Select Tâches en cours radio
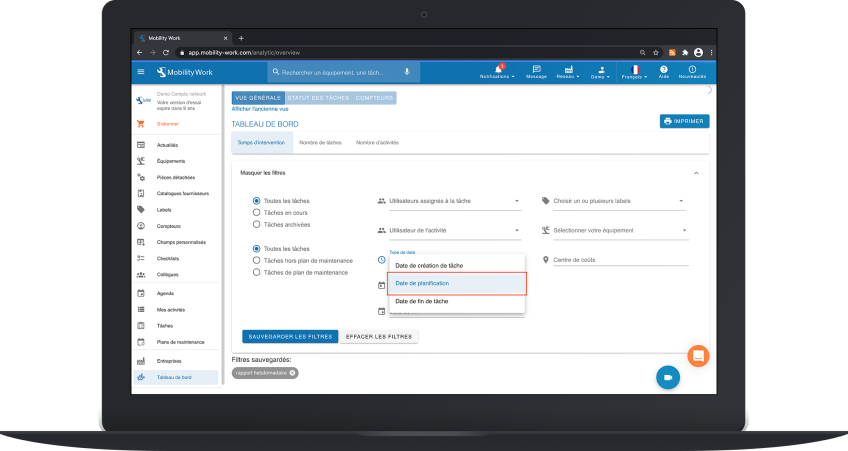 [257, 213]
